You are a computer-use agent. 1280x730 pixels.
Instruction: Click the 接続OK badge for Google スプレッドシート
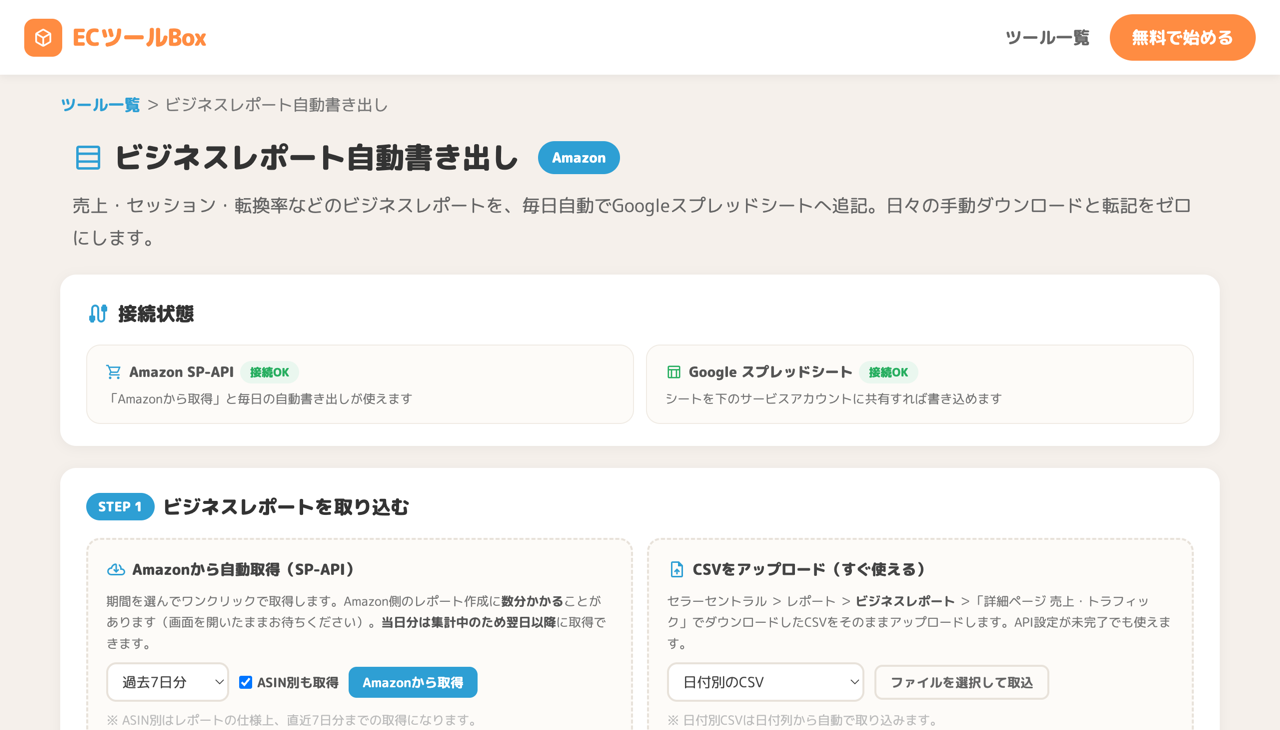click(x=888, y=372)
